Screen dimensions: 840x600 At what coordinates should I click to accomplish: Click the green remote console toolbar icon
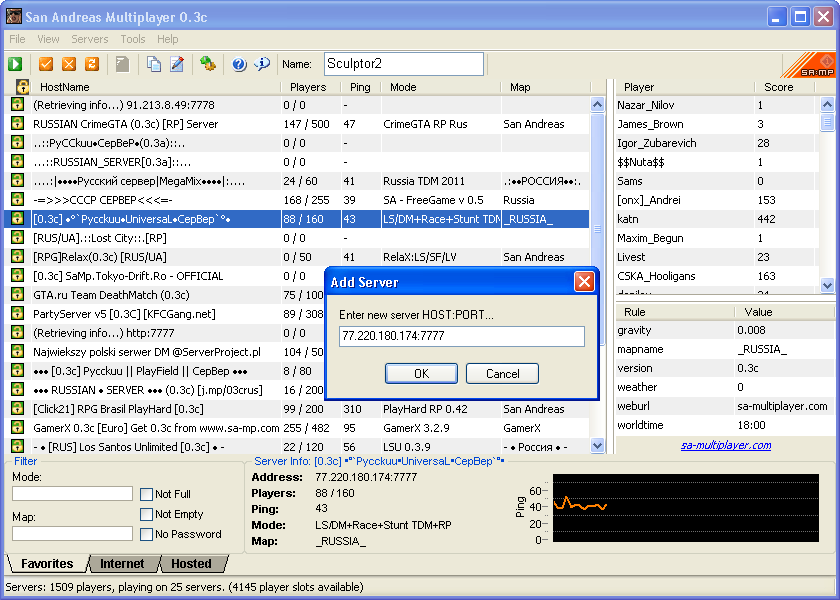point(208,64)
